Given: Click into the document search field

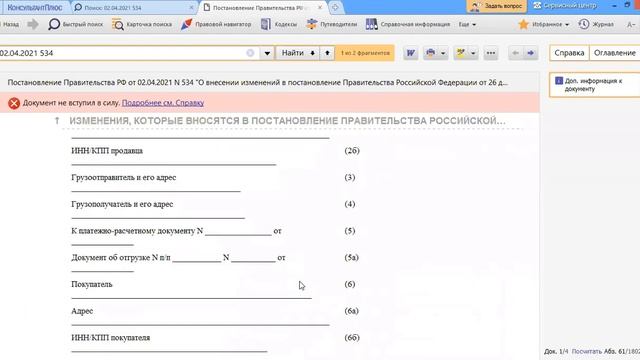Looking at the screenshot, I should (x=122, y=53).
